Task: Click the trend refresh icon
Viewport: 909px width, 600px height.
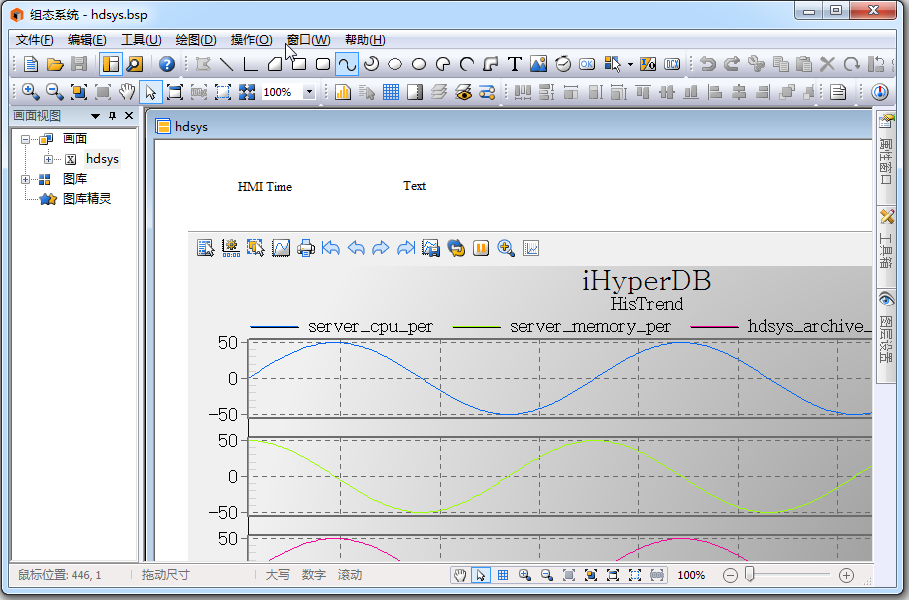Action: pyautogui.click(x=456, y=248)
